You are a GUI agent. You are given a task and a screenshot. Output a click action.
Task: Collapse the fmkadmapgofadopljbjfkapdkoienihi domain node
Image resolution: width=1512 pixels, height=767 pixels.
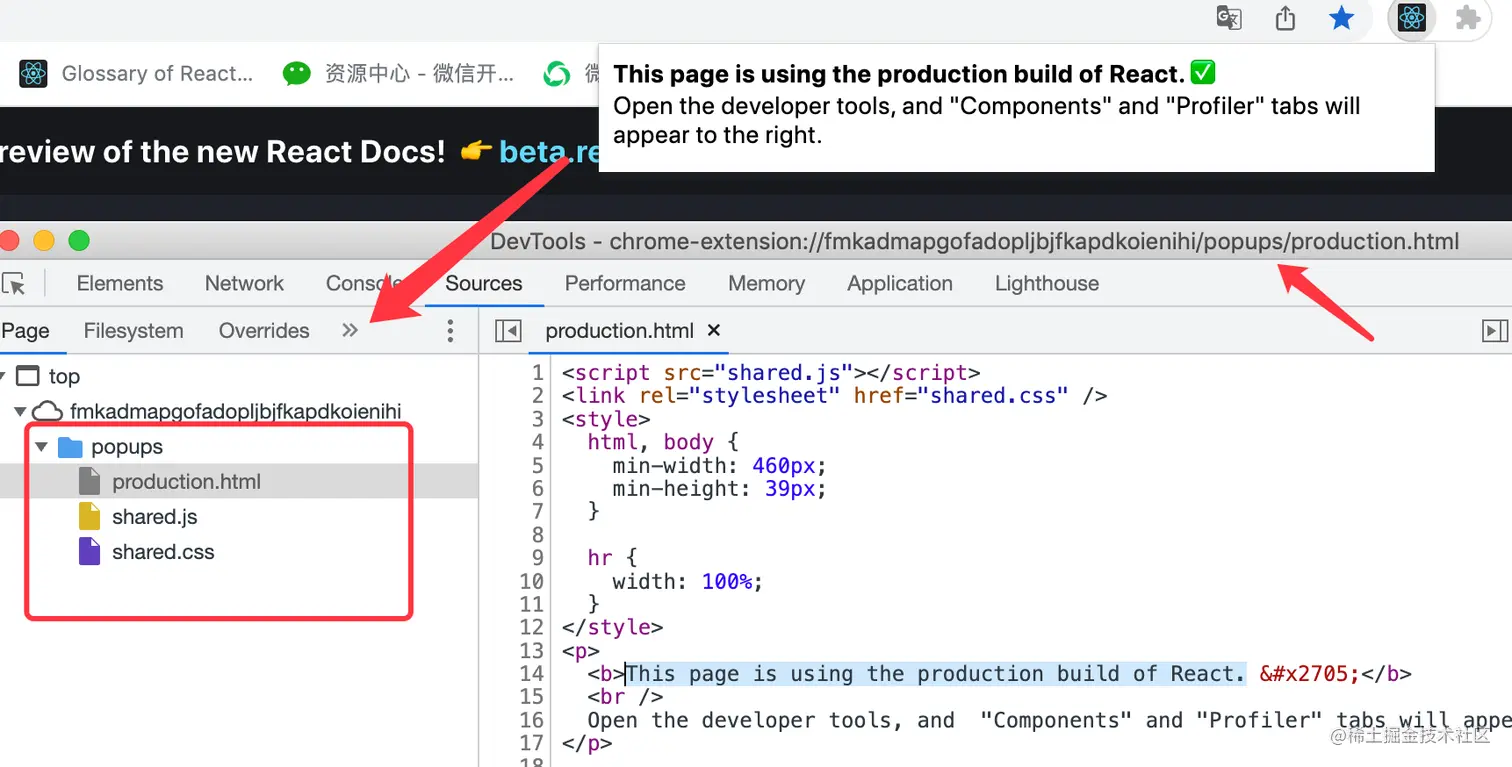20,412
